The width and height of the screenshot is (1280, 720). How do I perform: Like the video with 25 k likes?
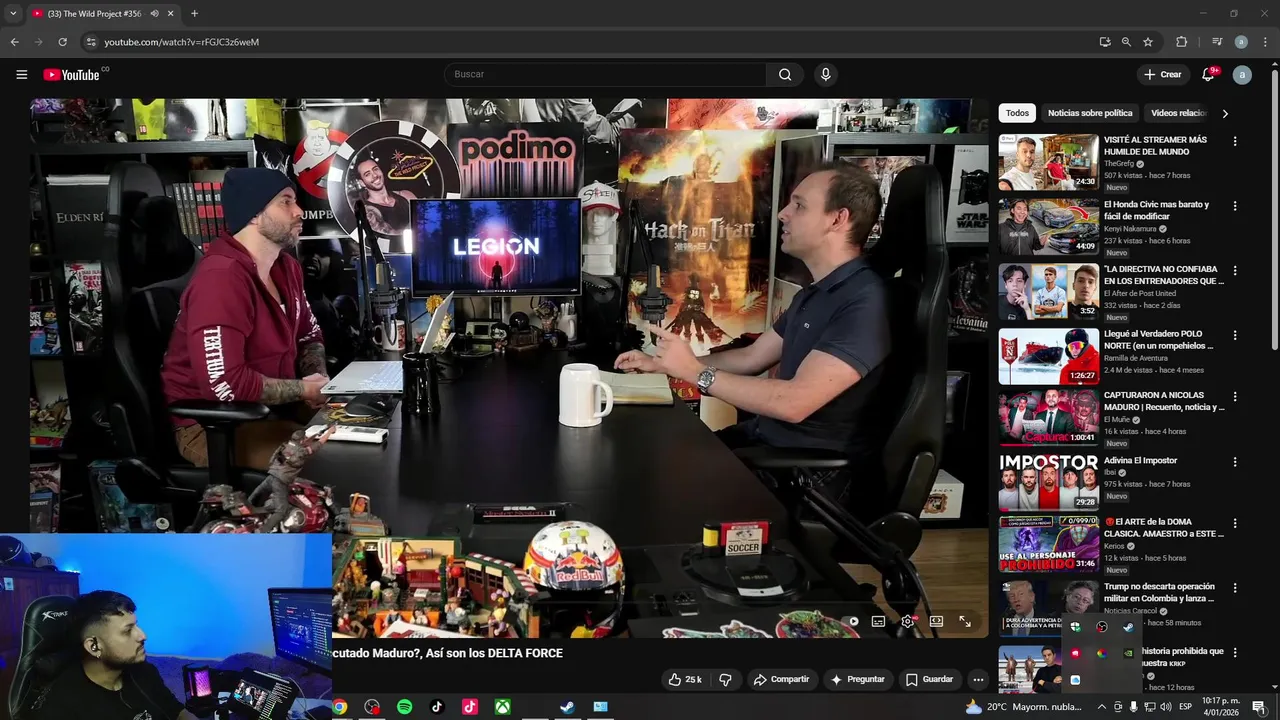[x=685, y=679]
